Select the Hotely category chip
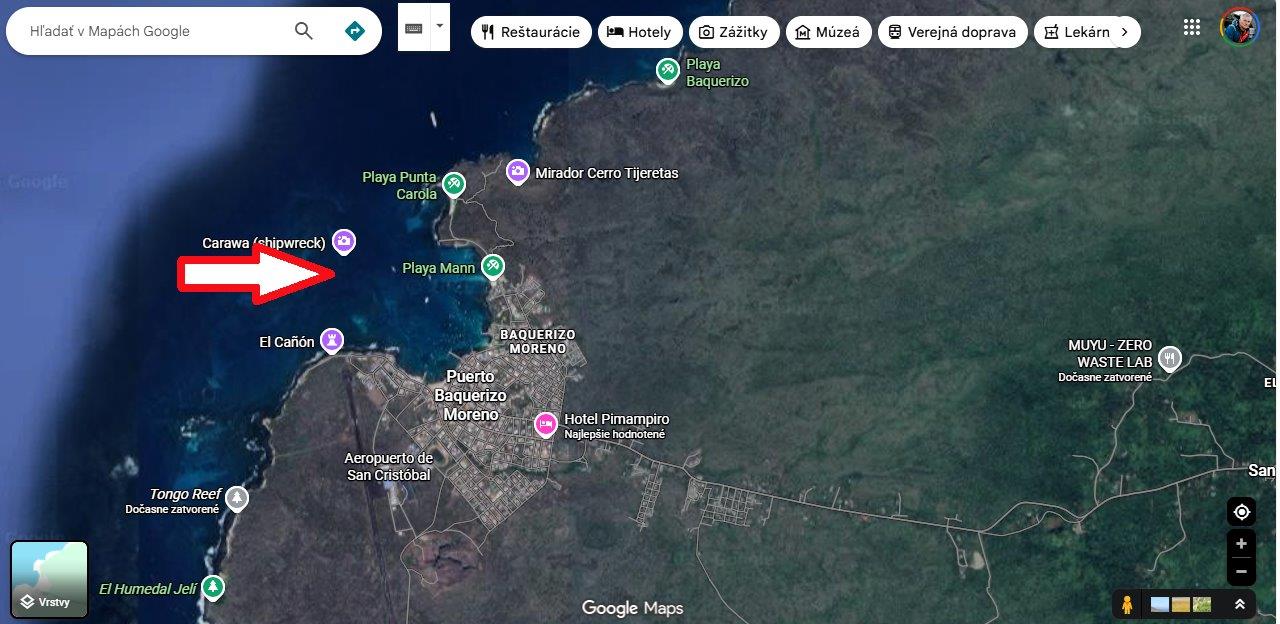The height and width of the screenshot is (624, 1280). point(640,32)
